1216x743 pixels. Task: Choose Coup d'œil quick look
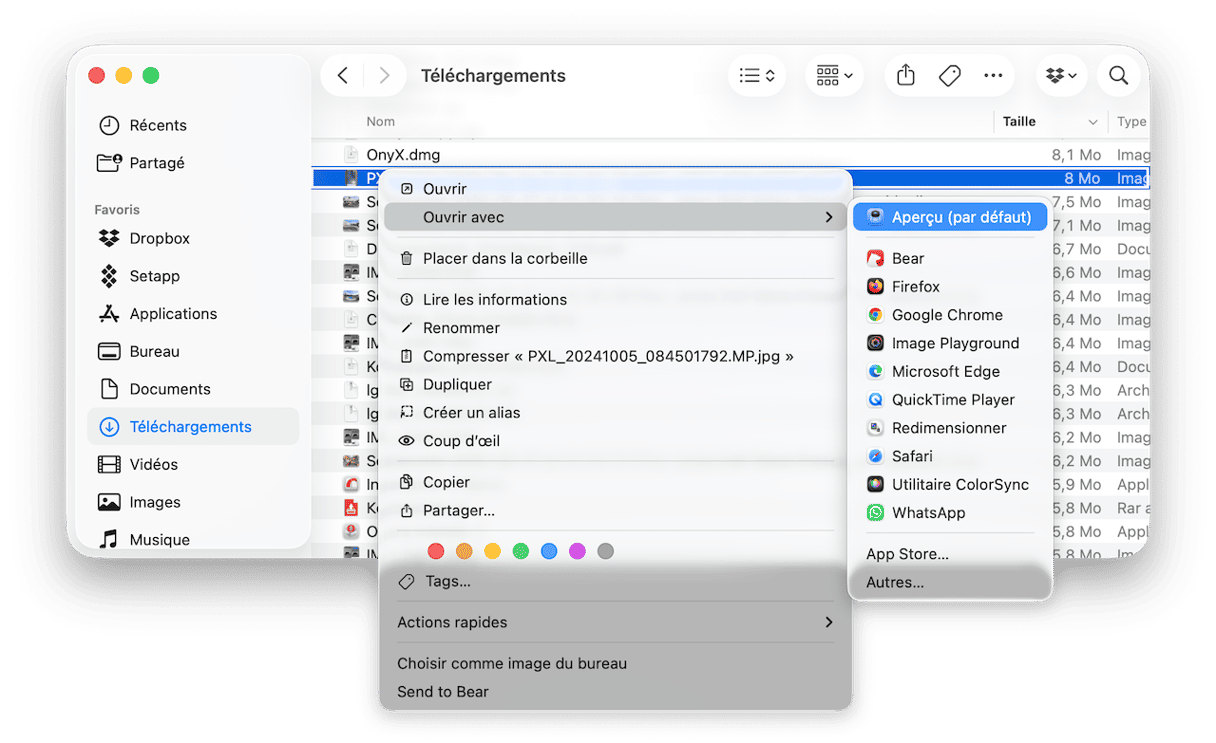pos(615,441)
